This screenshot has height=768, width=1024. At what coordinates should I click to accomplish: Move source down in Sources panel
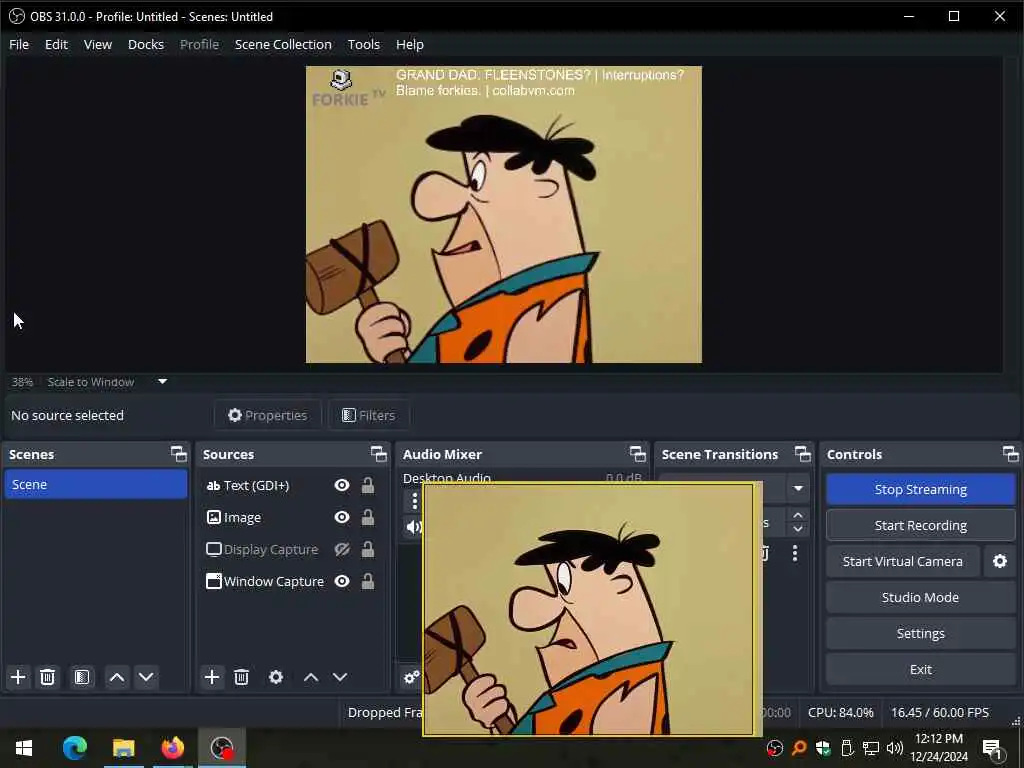[x=340, y=677]
